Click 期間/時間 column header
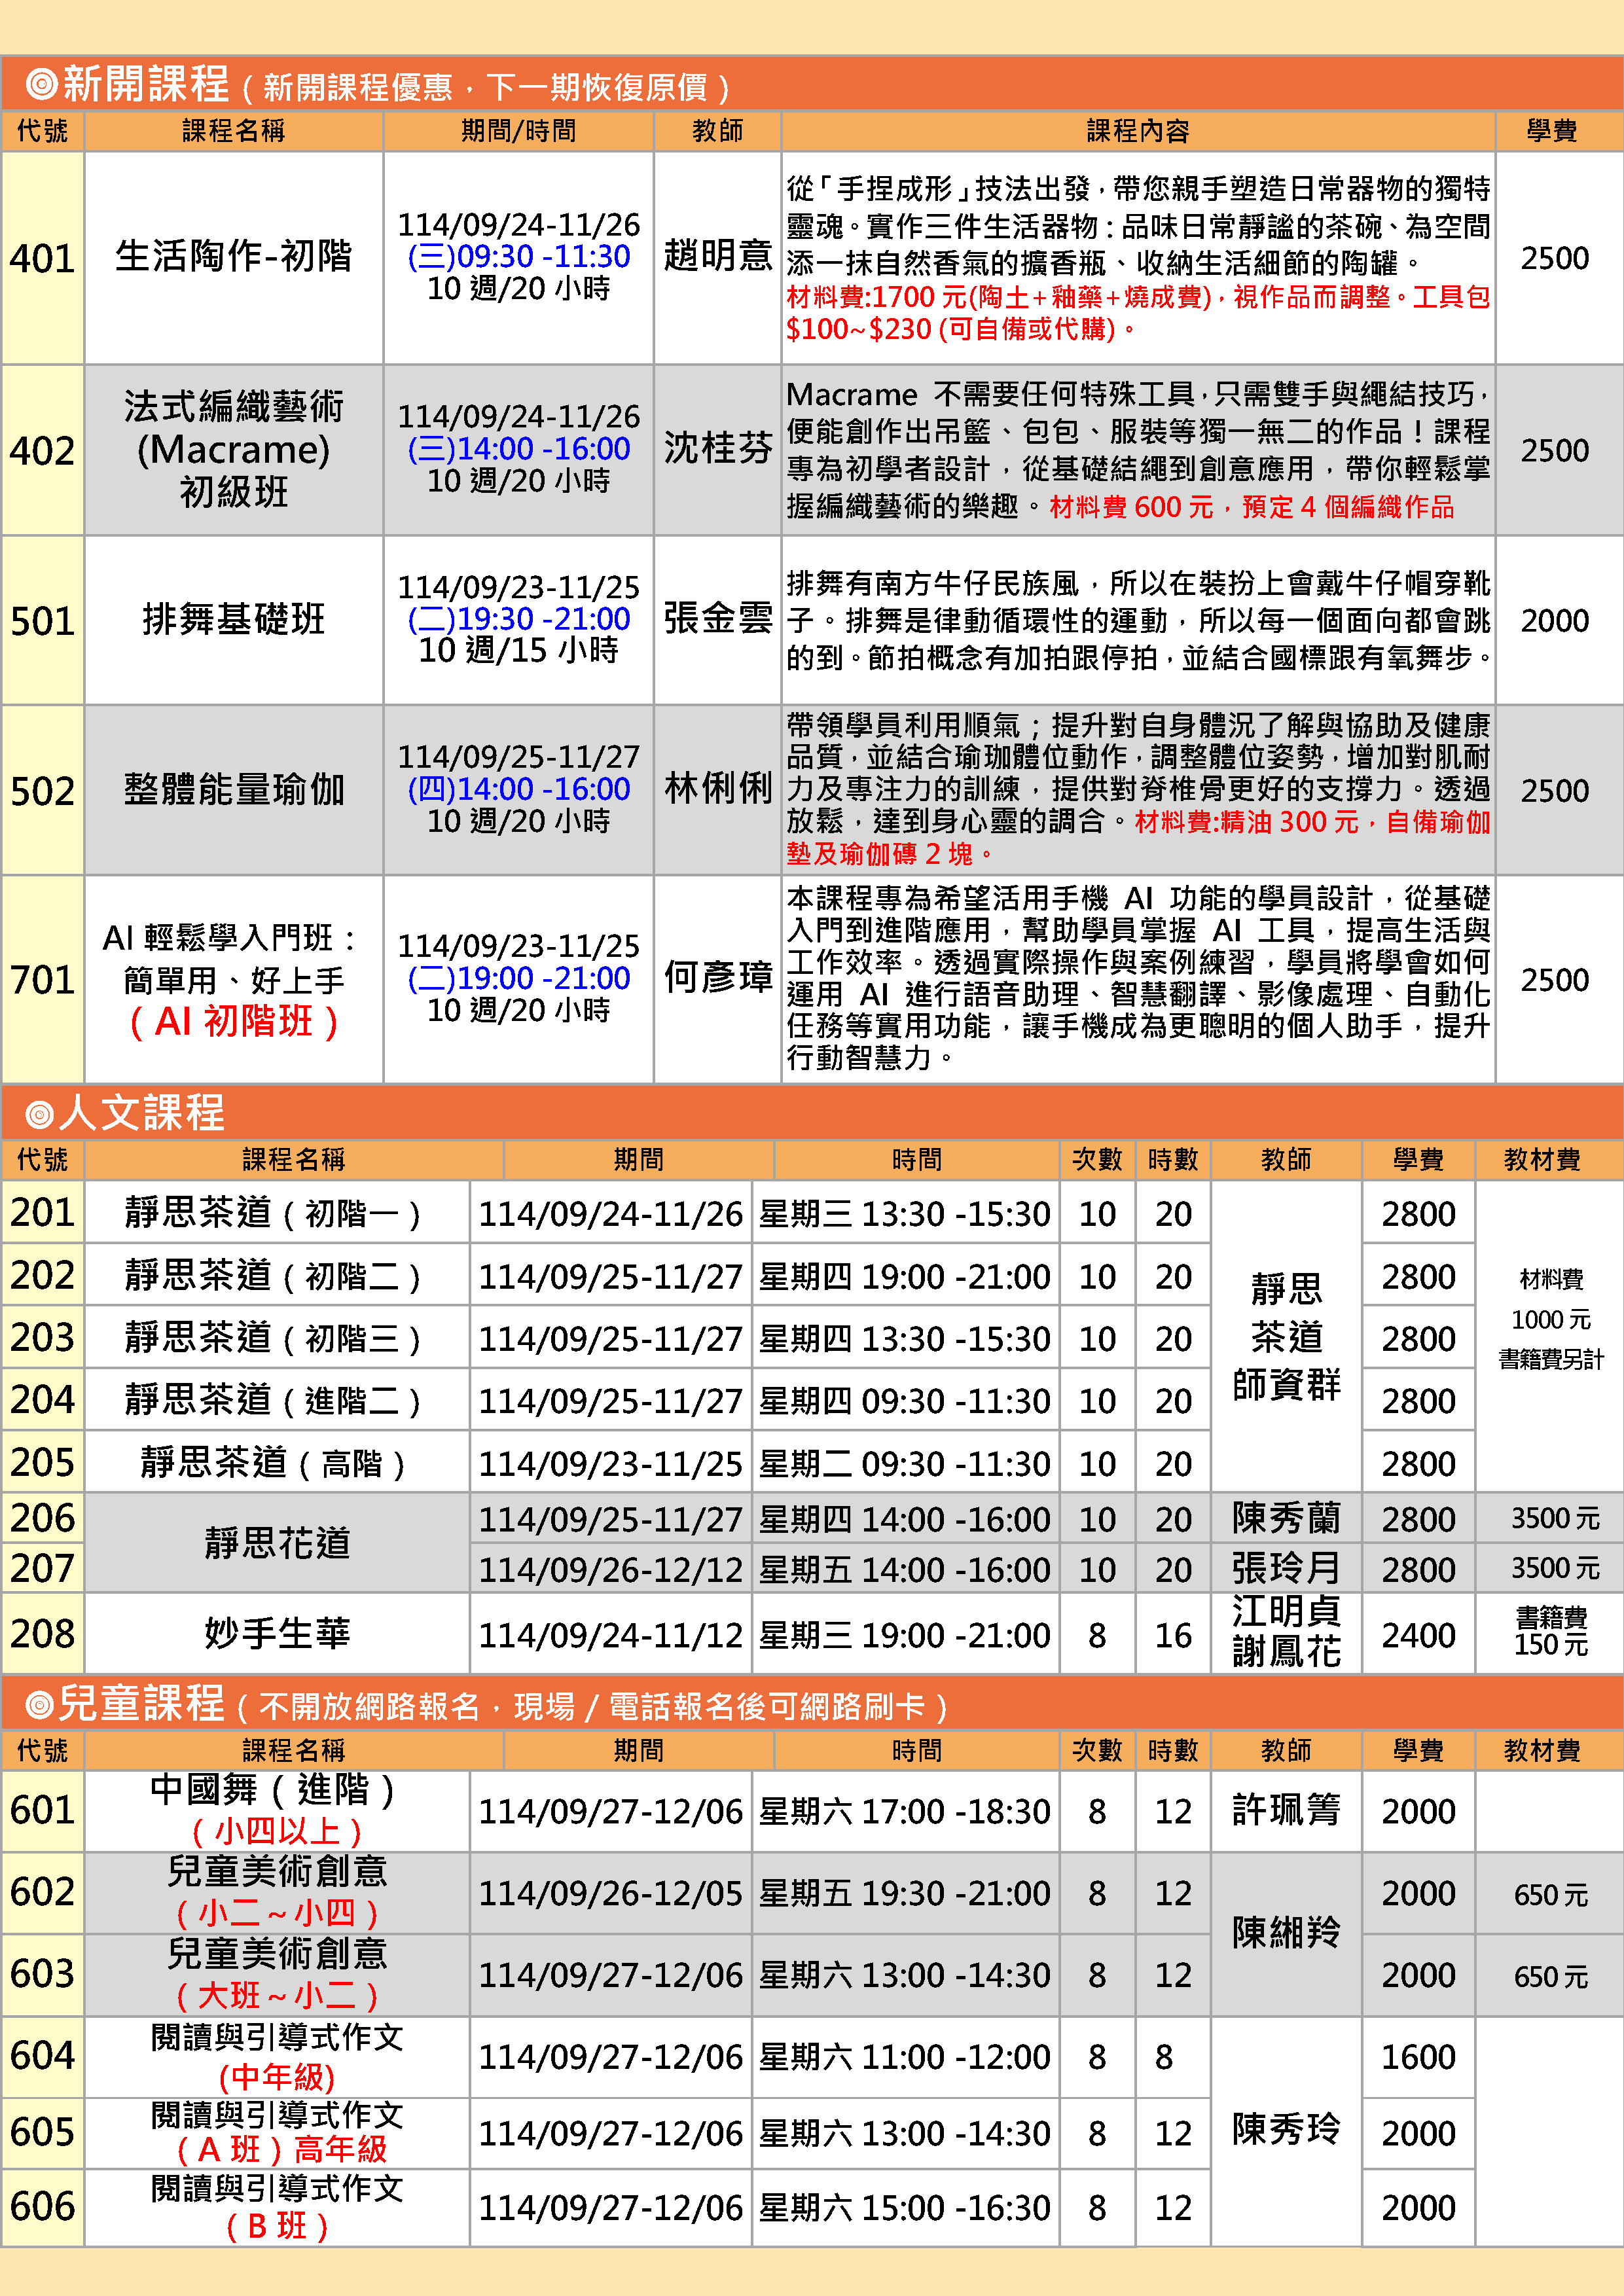The width and height of the screenshot is (1624, 2296). pos(518,131)
